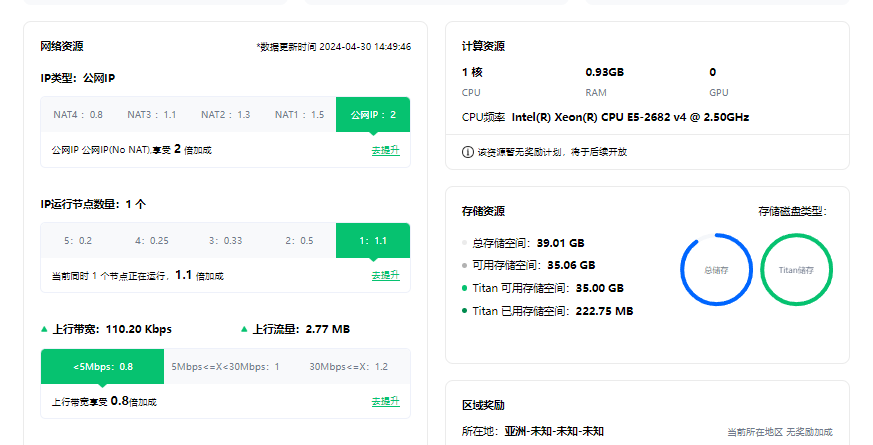Click the 上行带宽 110.20 Kbps value
Screen dimensions: 873x445
[139, 329]
